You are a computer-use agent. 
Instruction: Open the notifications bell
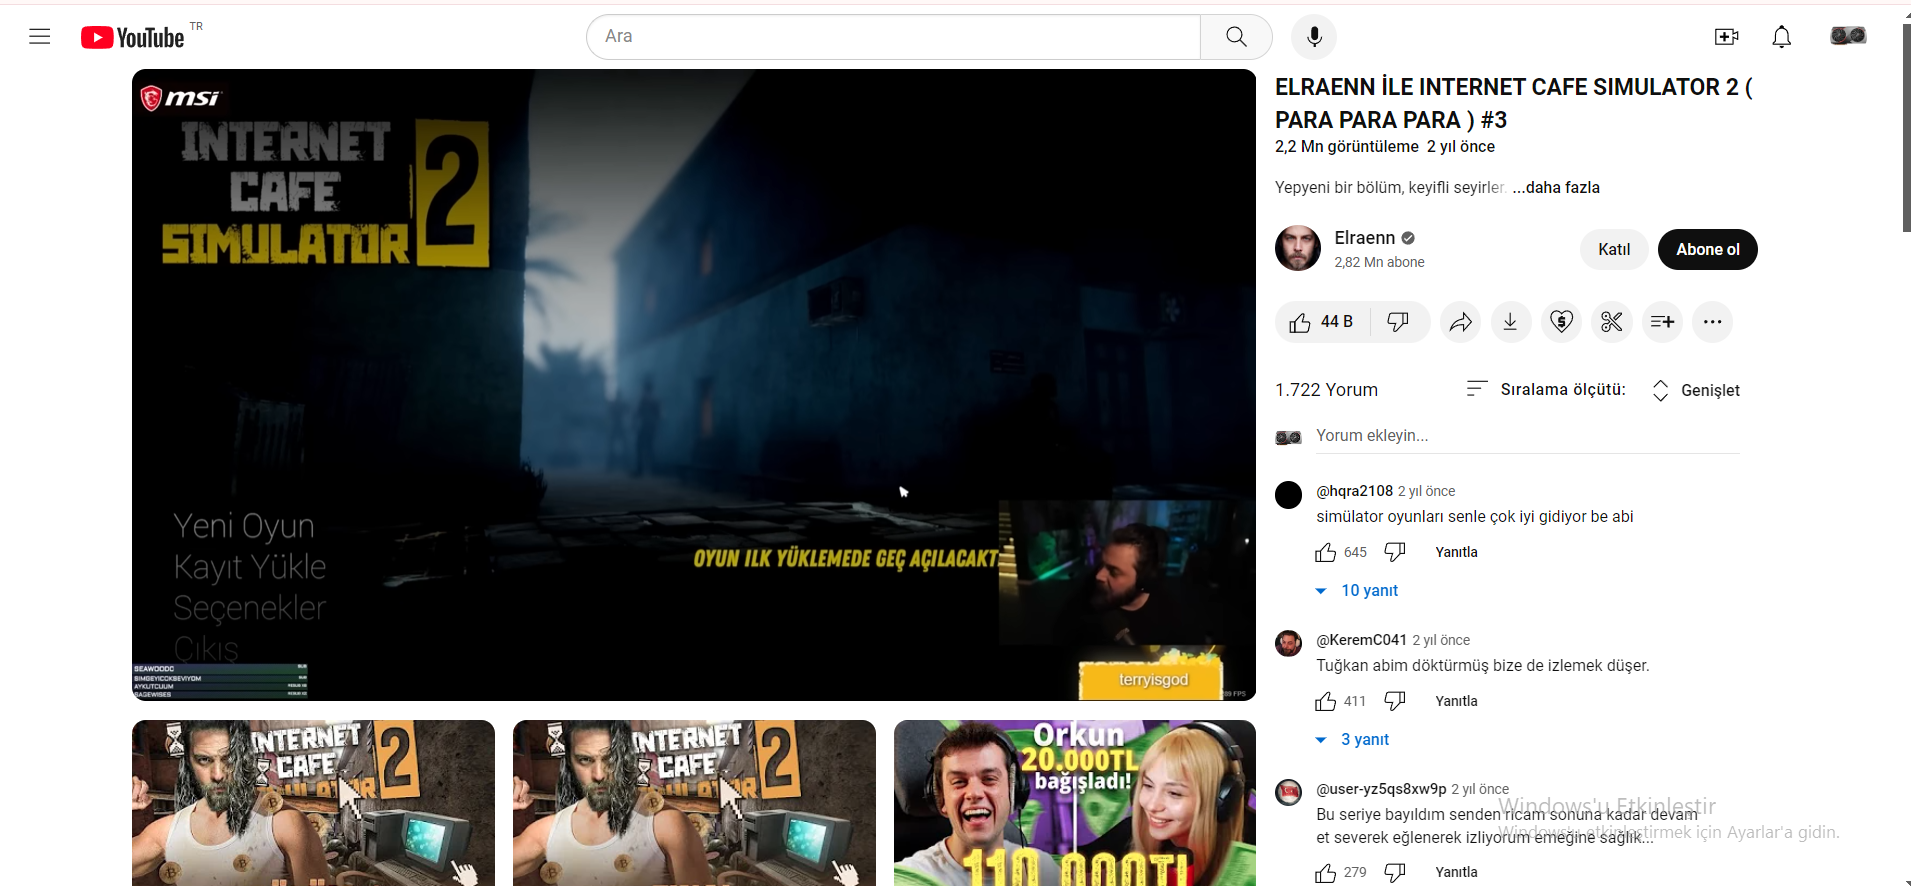click(1782, 37)
